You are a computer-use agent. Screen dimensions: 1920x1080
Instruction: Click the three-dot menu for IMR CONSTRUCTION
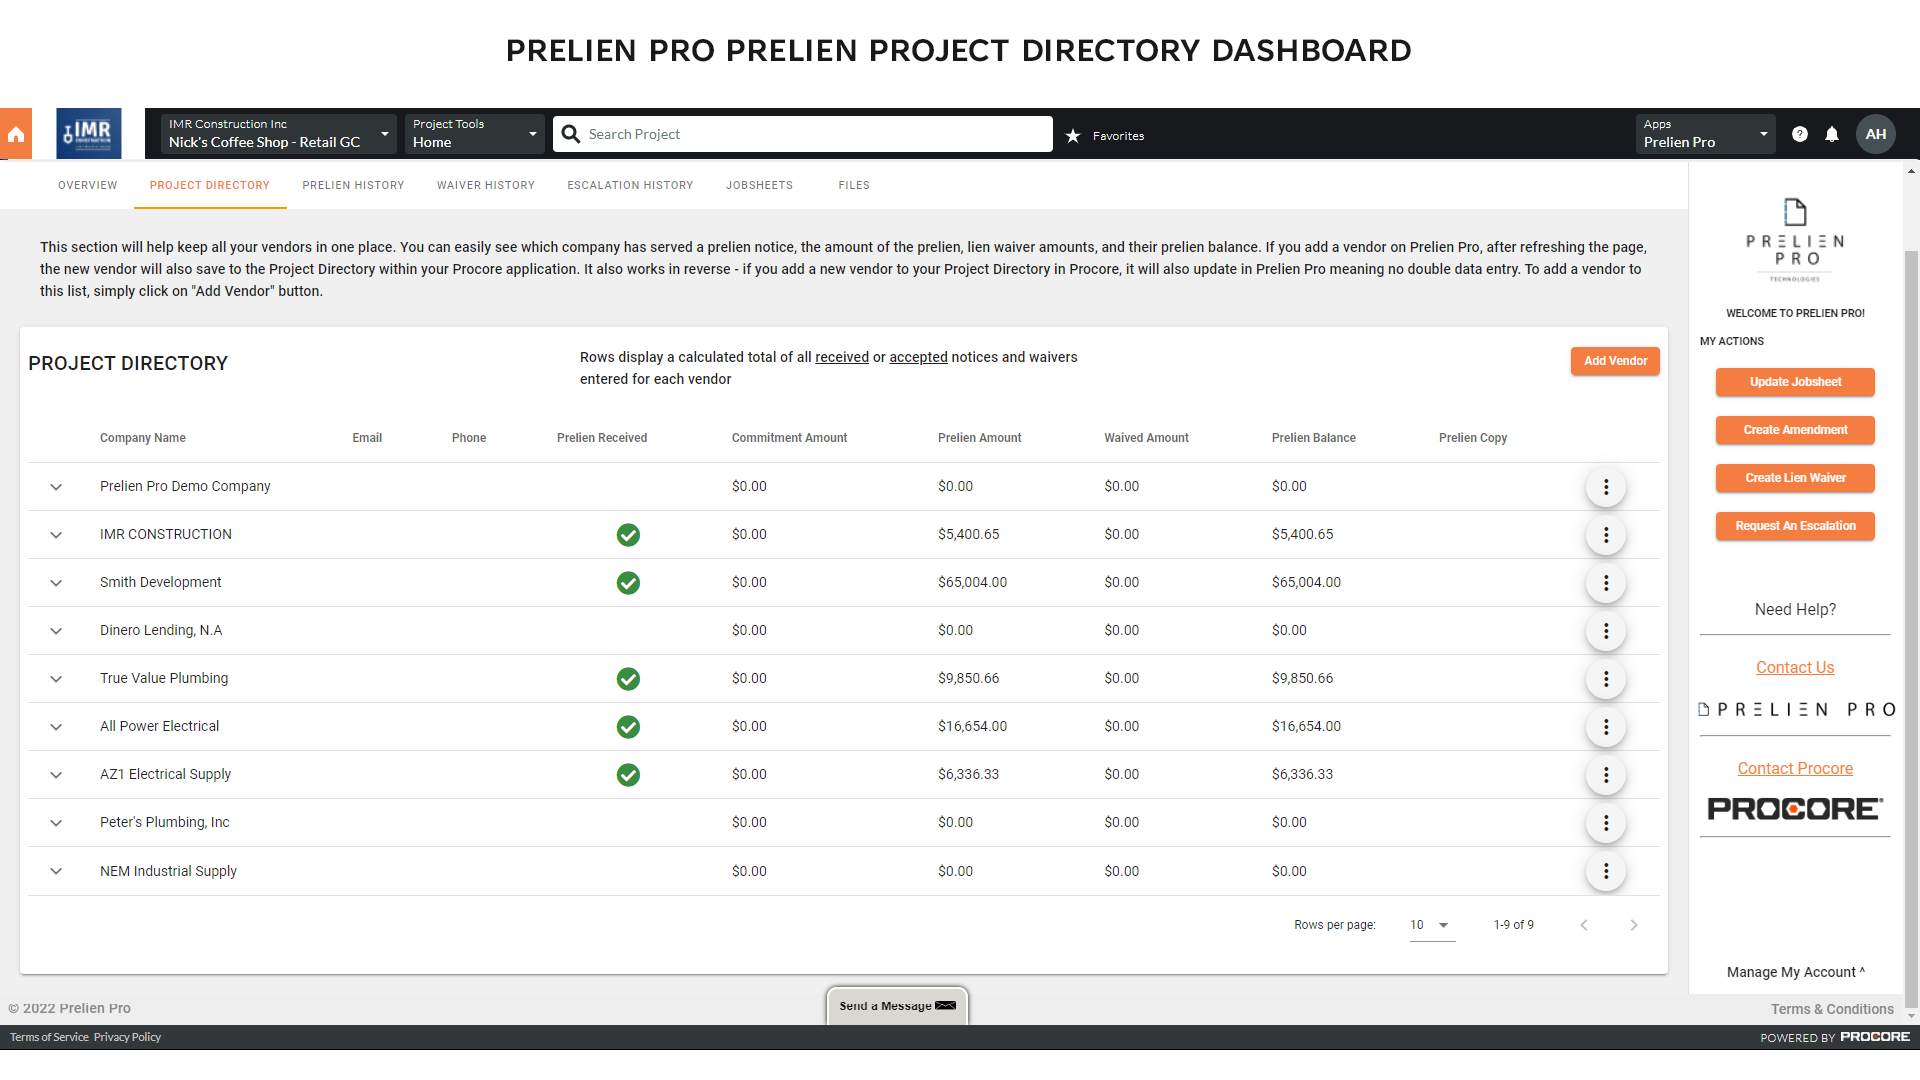pyautogui.click(x=1605, y=534)
